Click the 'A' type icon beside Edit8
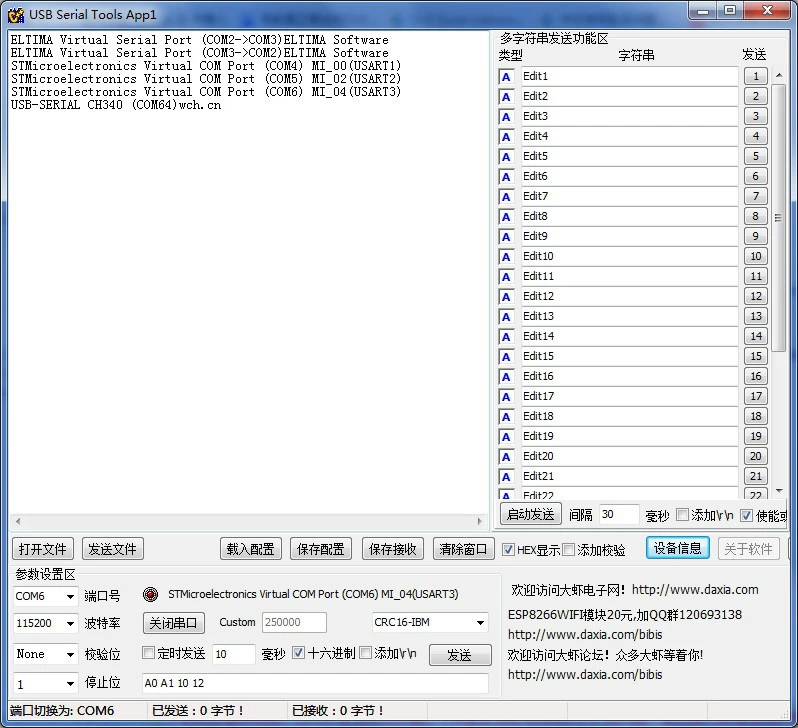 pos(506,217)
